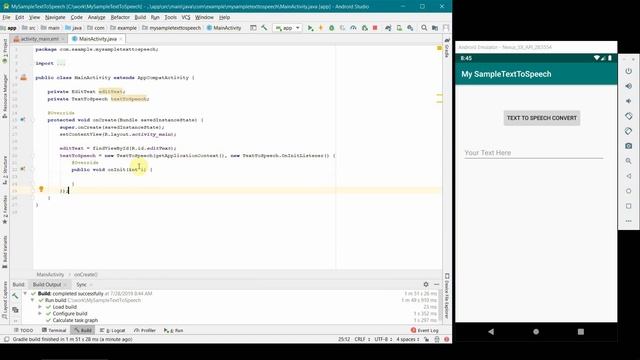
Task: Lower the emulator volume with the speaker-down icon
Action: pos(629,101)
